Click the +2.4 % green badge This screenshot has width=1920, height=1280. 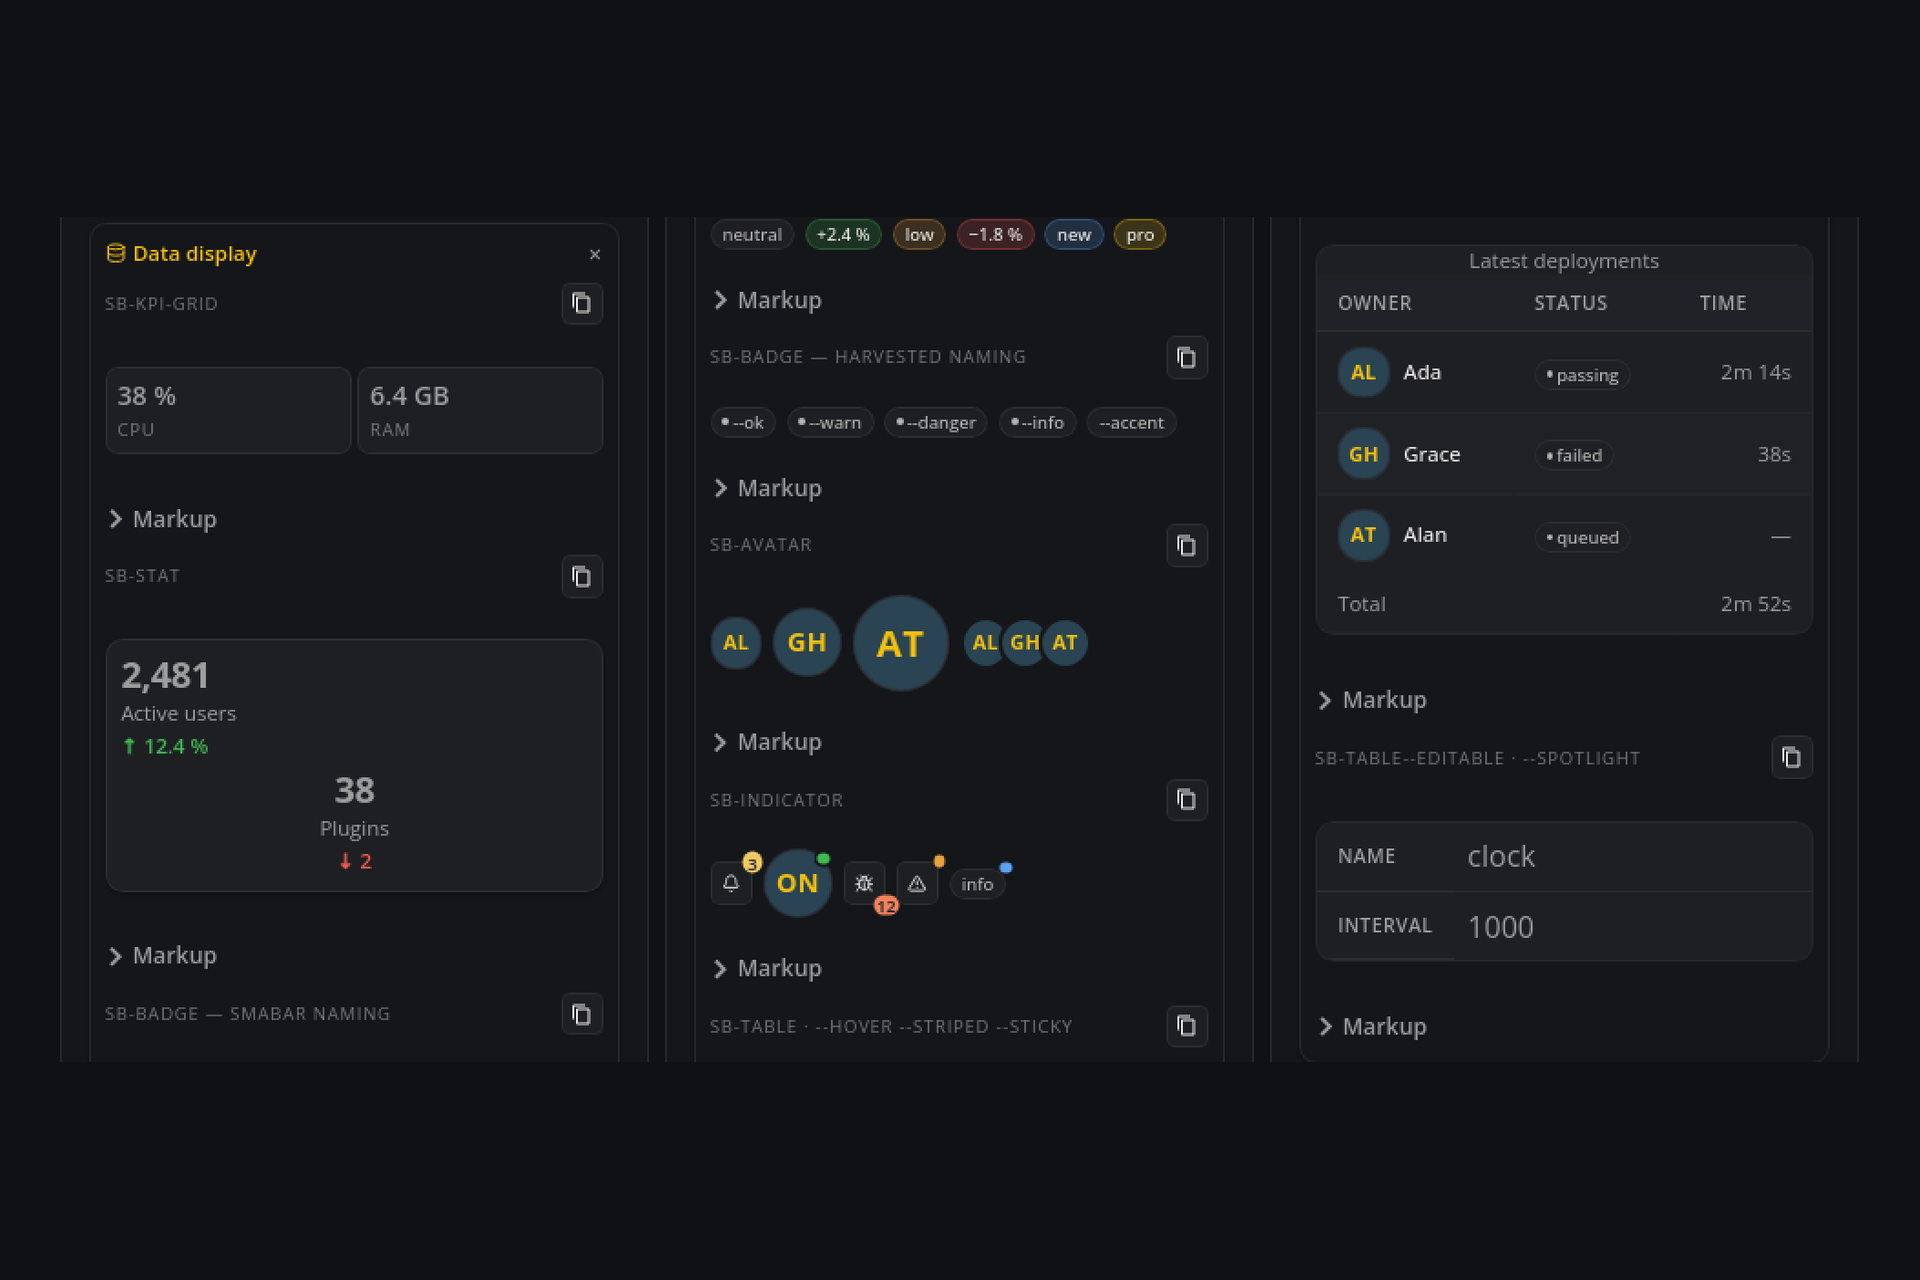tap(843, 235)
